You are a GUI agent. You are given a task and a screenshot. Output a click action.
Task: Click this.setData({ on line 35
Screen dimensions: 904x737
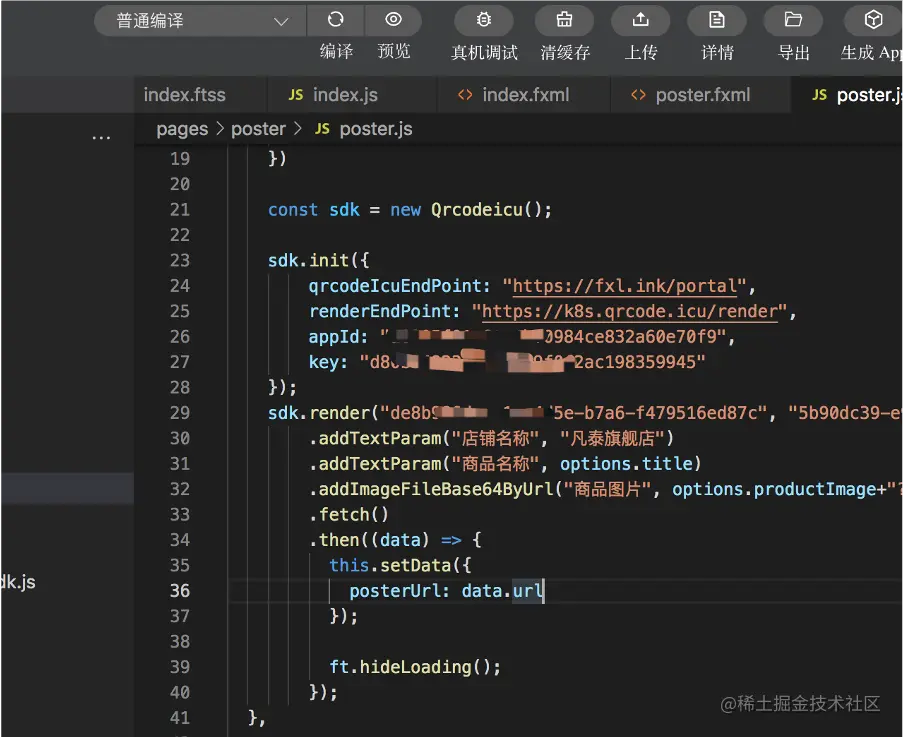point(400,565)
